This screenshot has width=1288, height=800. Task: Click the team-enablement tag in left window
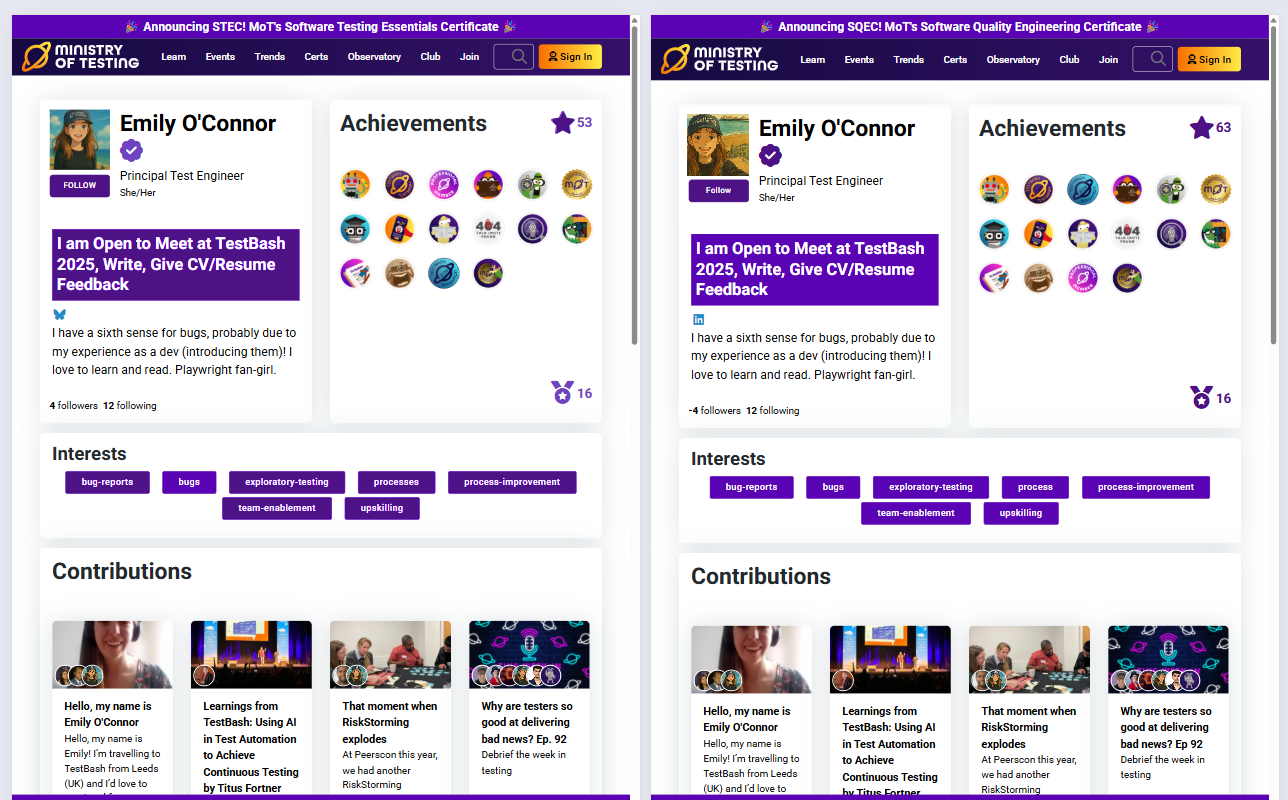277,508
